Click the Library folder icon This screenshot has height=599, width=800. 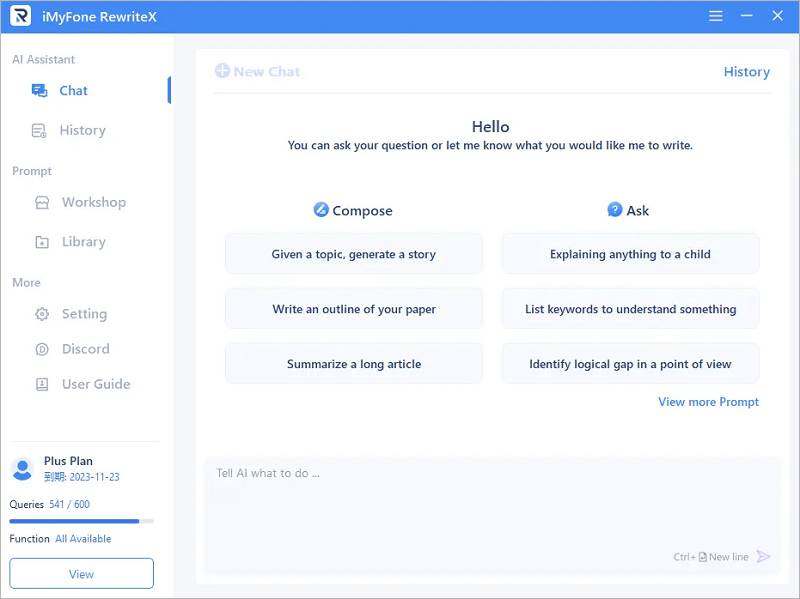pos(42,242)
